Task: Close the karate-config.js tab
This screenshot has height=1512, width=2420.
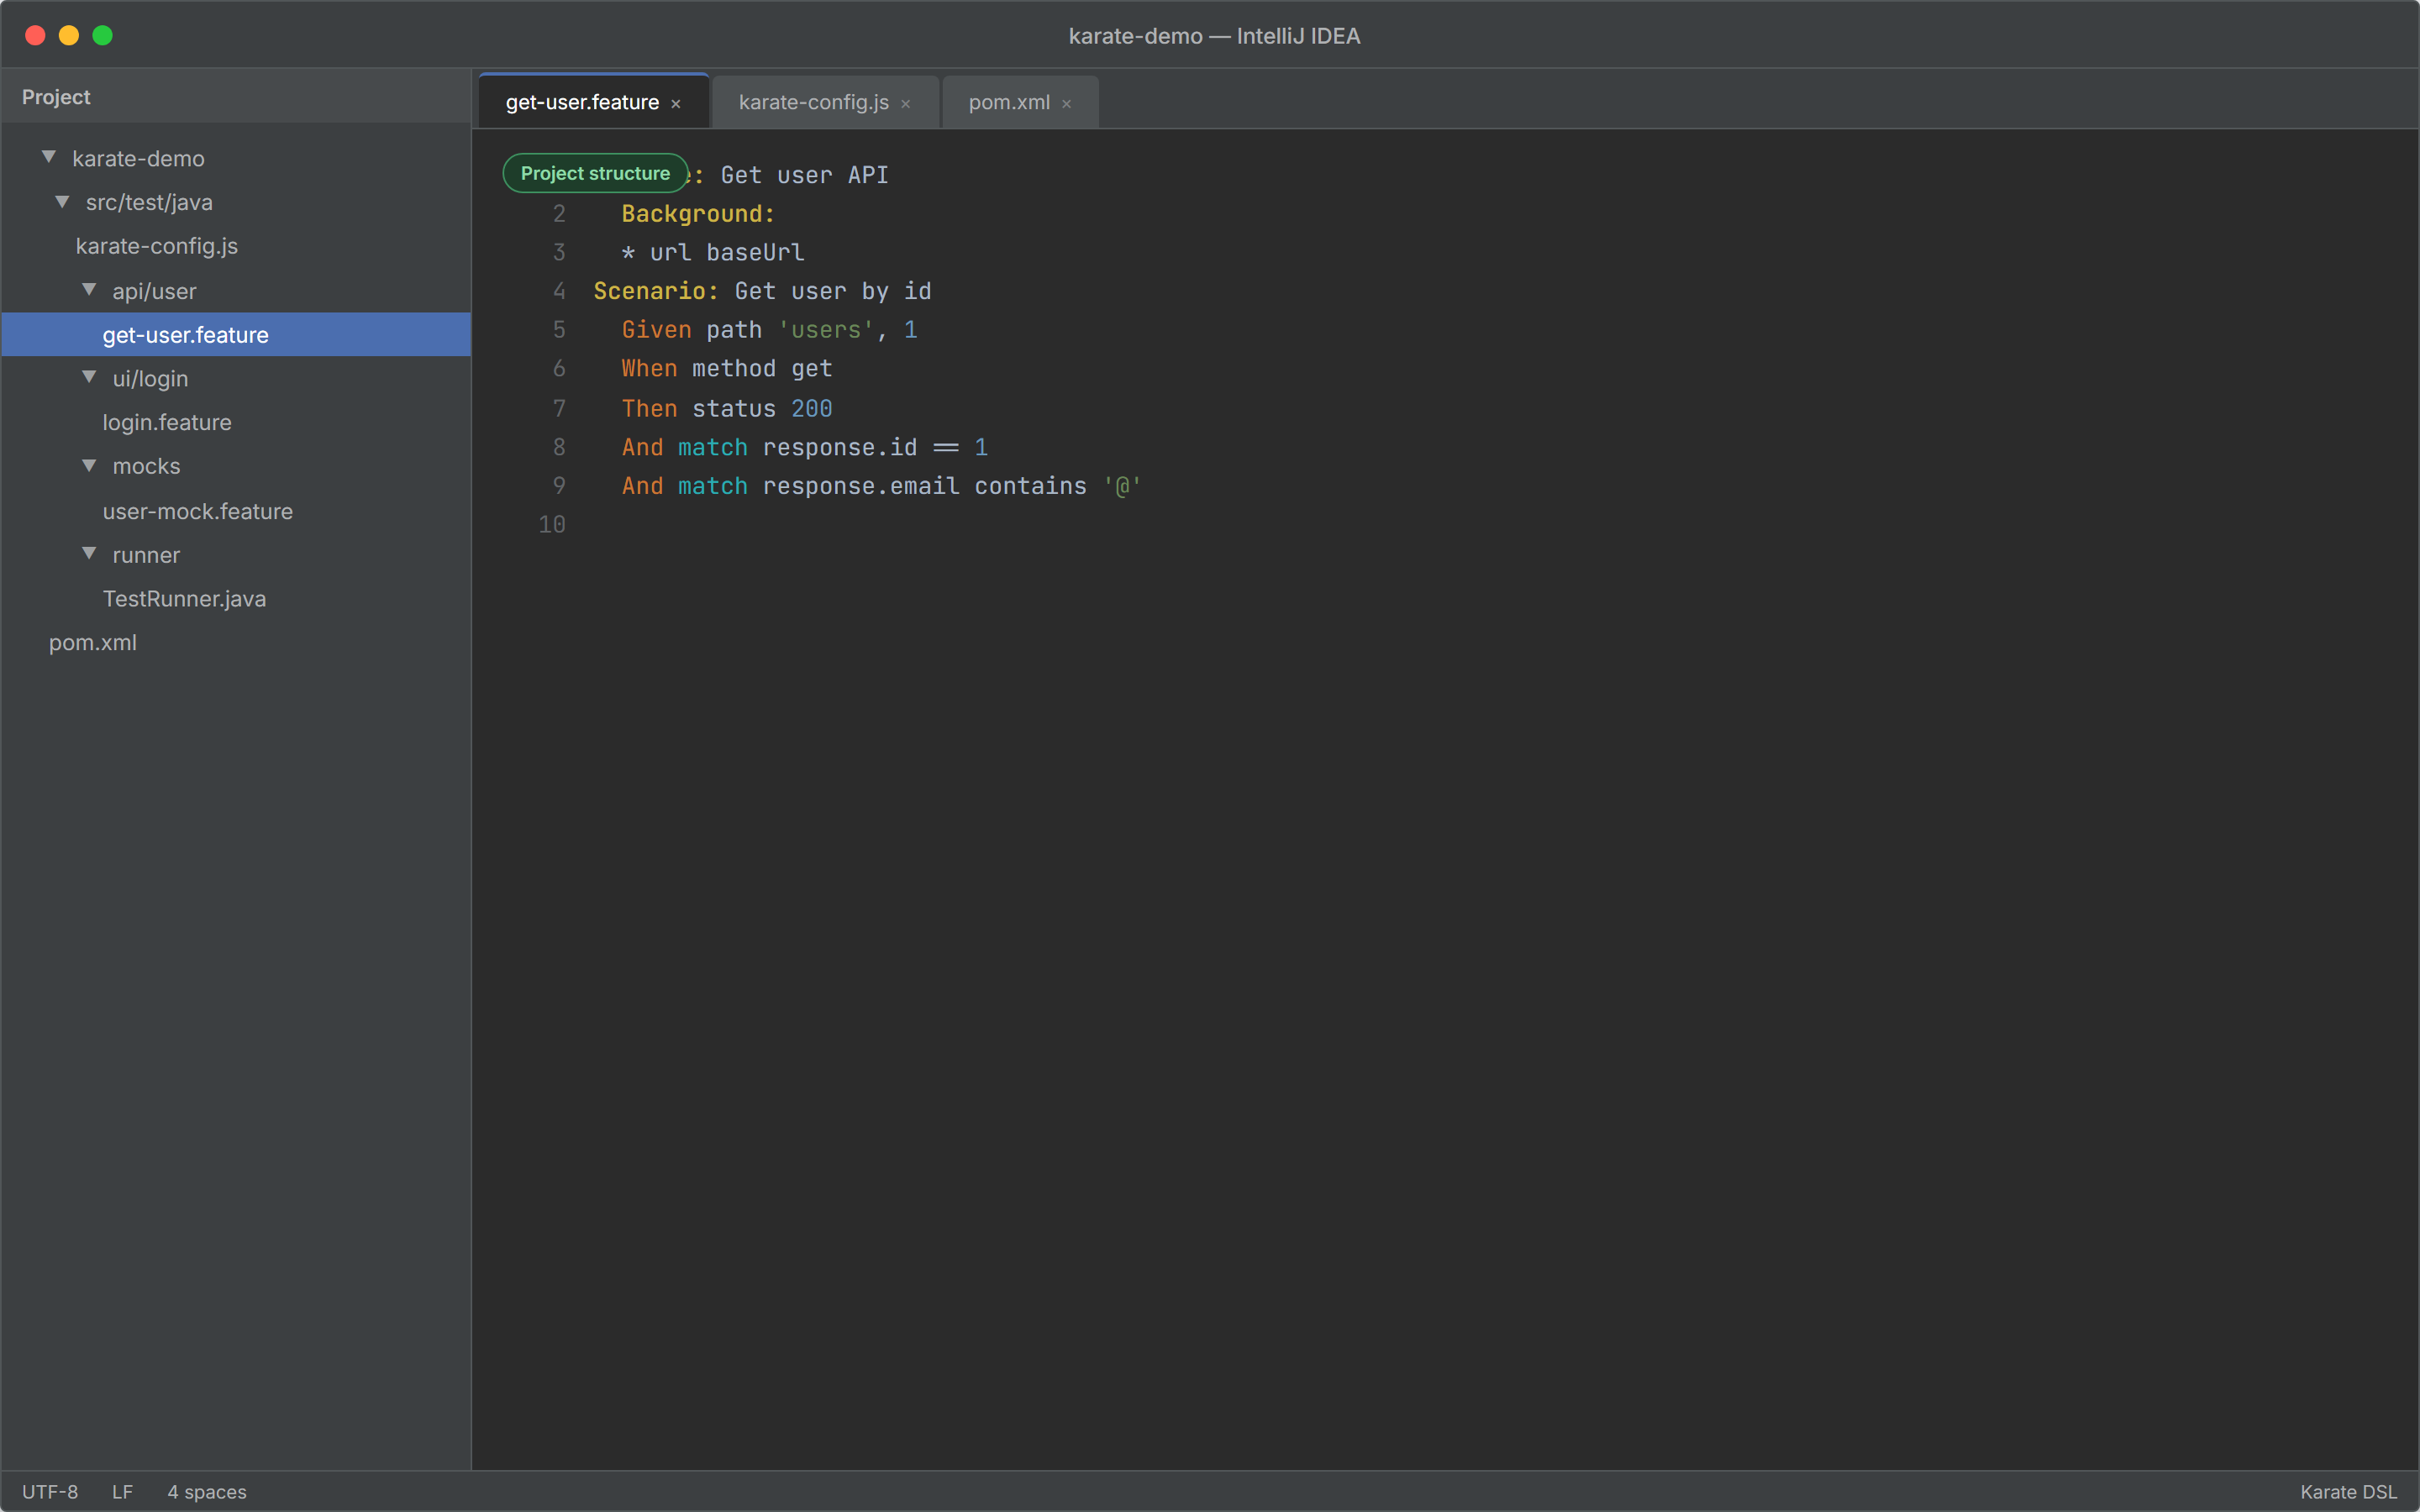Action: tap(905, 104)
